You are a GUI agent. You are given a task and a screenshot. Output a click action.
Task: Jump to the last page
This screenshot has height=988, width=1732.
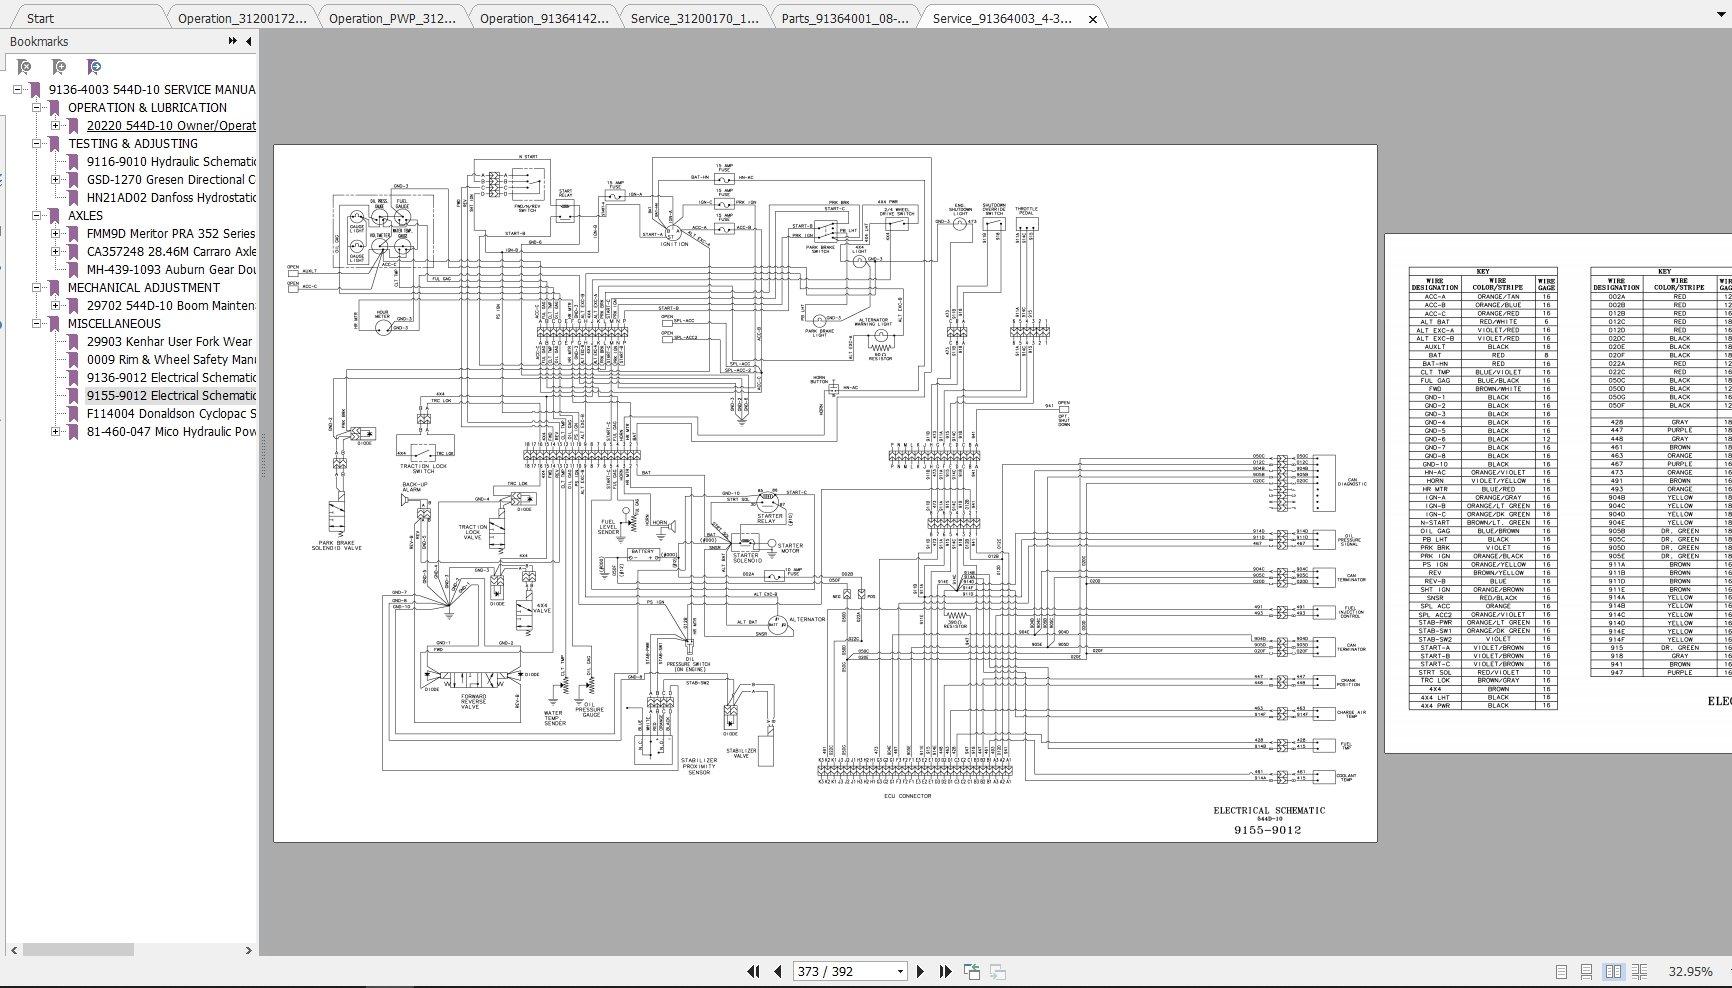click(x=945, y=971)
